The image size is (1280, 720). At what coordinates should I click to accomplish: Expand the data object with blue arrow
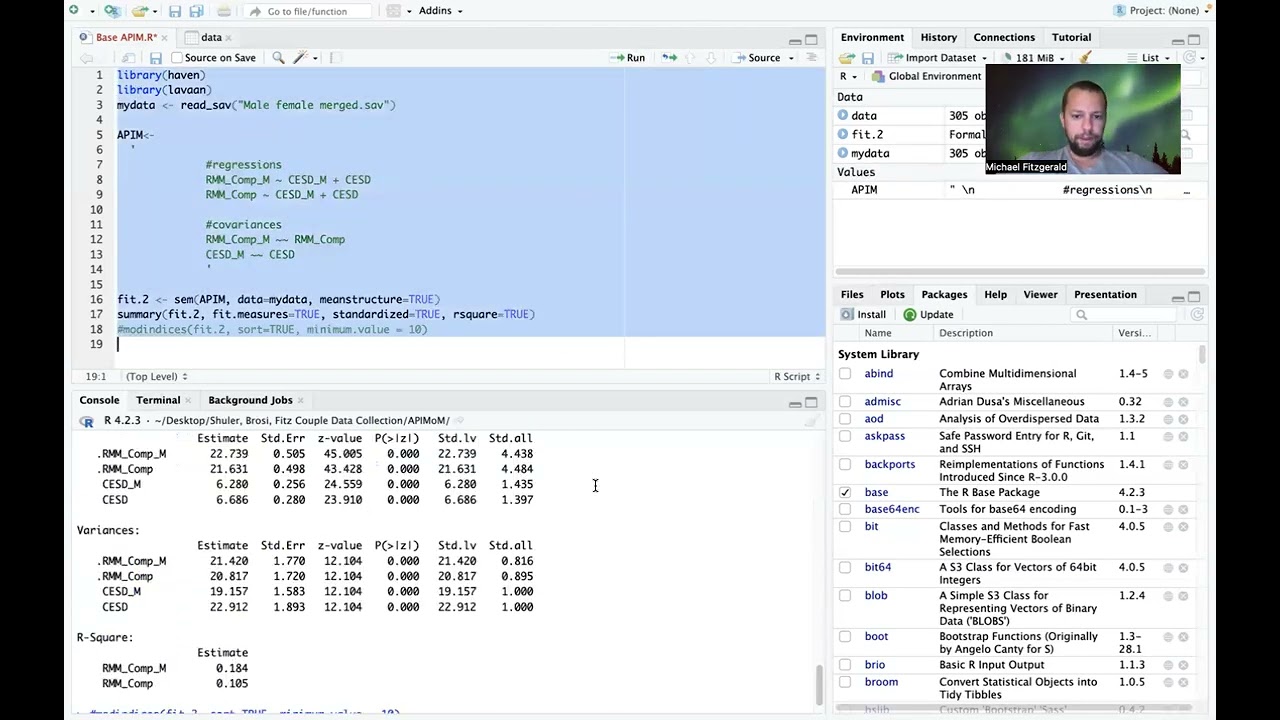[843, 116]
